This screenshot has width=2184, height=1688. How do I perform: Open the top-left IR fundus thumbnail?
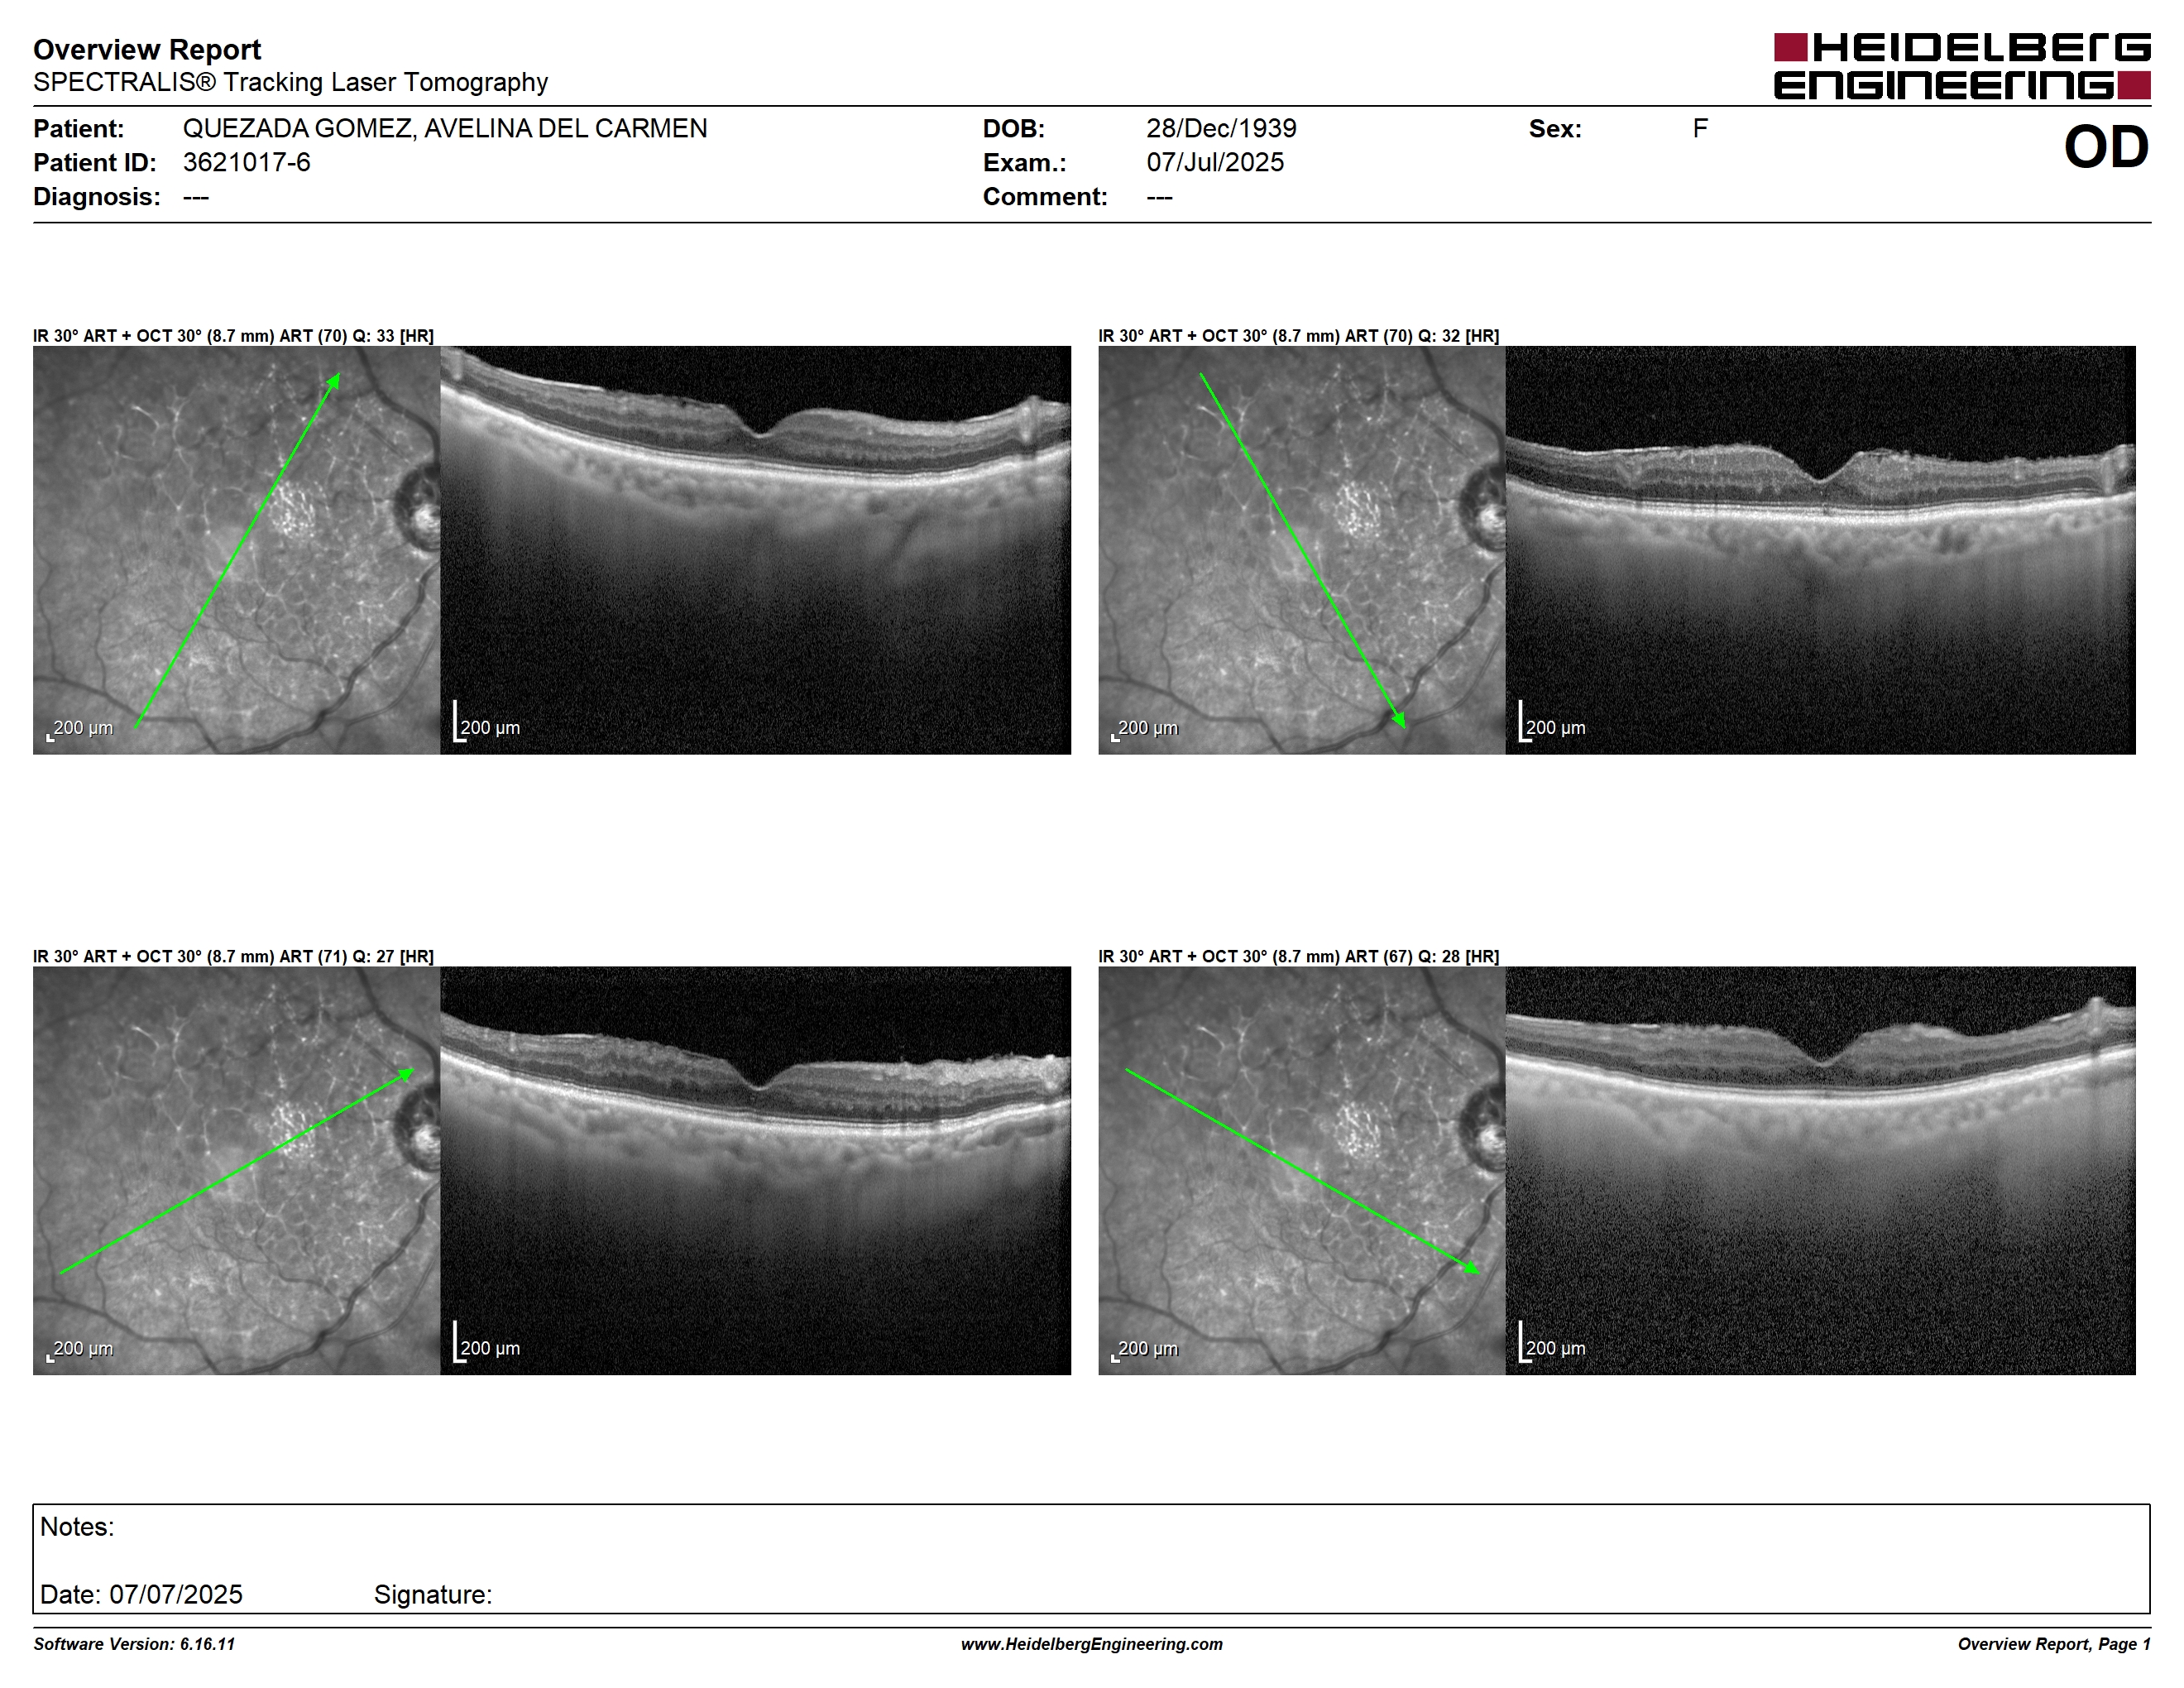point(236,550)
